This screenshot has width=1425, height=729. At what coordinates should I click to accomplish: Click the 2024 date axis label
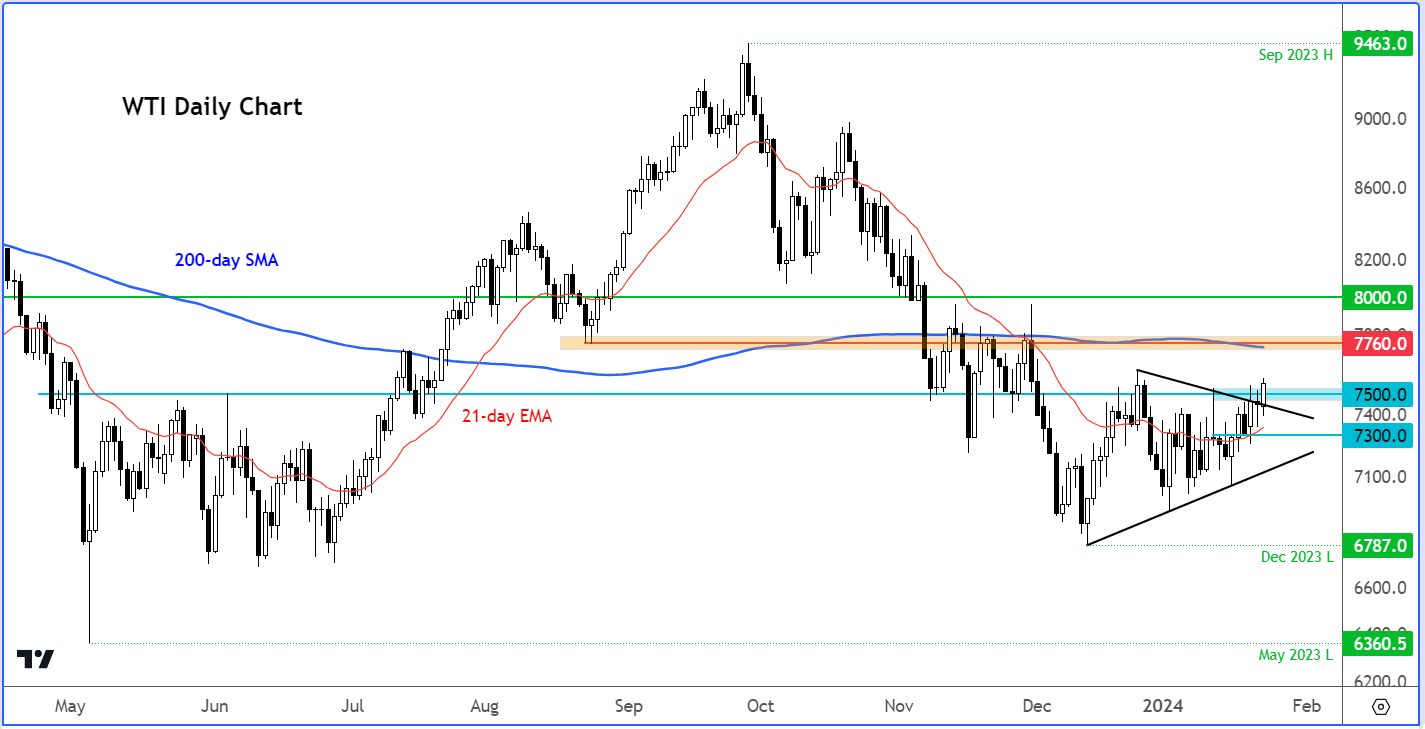[x=1165, y=706]
